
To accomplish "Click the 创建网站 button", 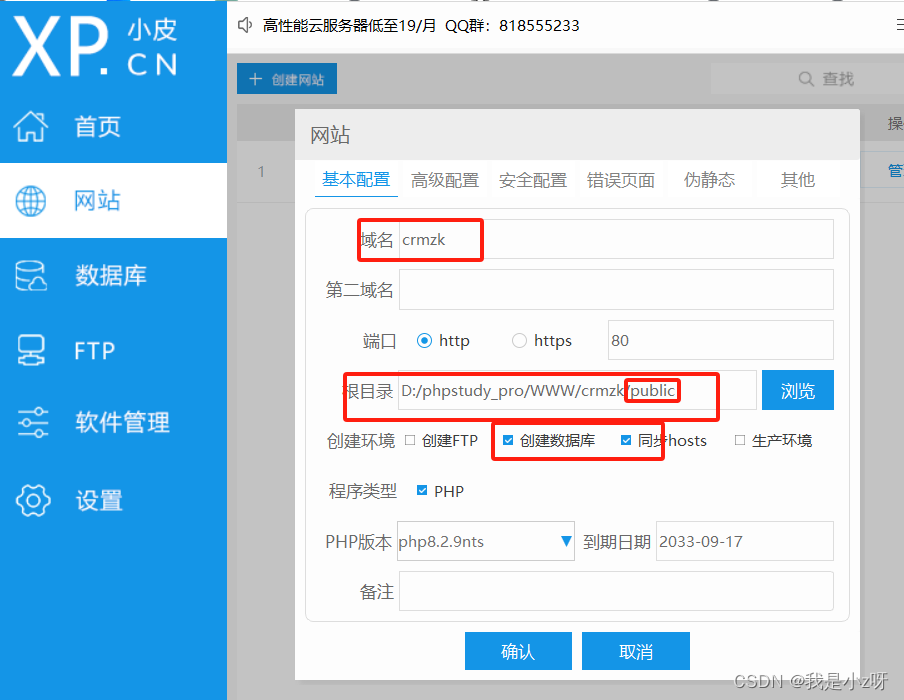I will [287, 78].
